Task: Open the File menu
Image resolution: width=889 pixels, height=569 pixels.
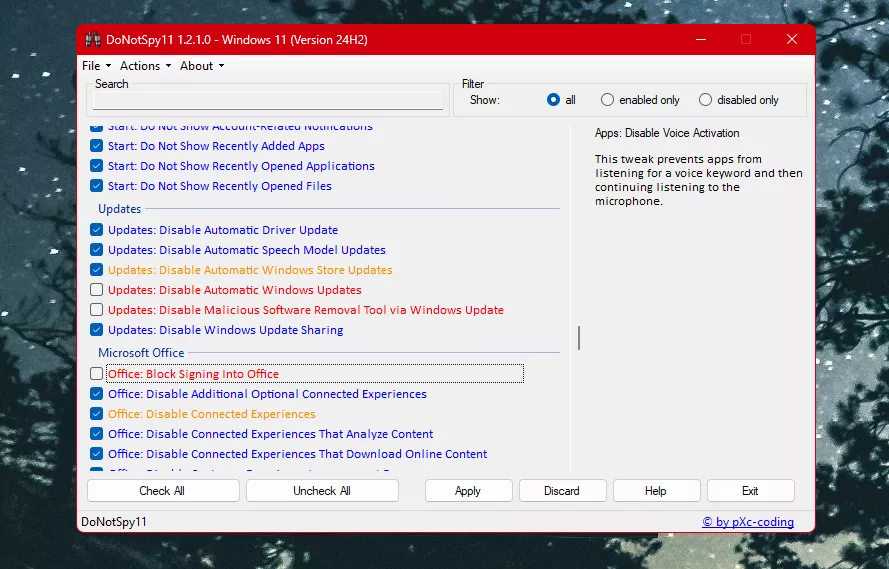Action: [96, 66]
